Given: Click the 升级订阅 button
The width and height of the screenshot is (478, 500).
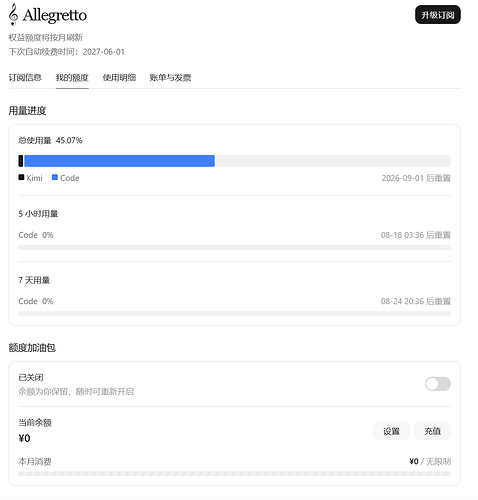Looking at the screenshot, I should pyautogui.click(x=438, y=15).
